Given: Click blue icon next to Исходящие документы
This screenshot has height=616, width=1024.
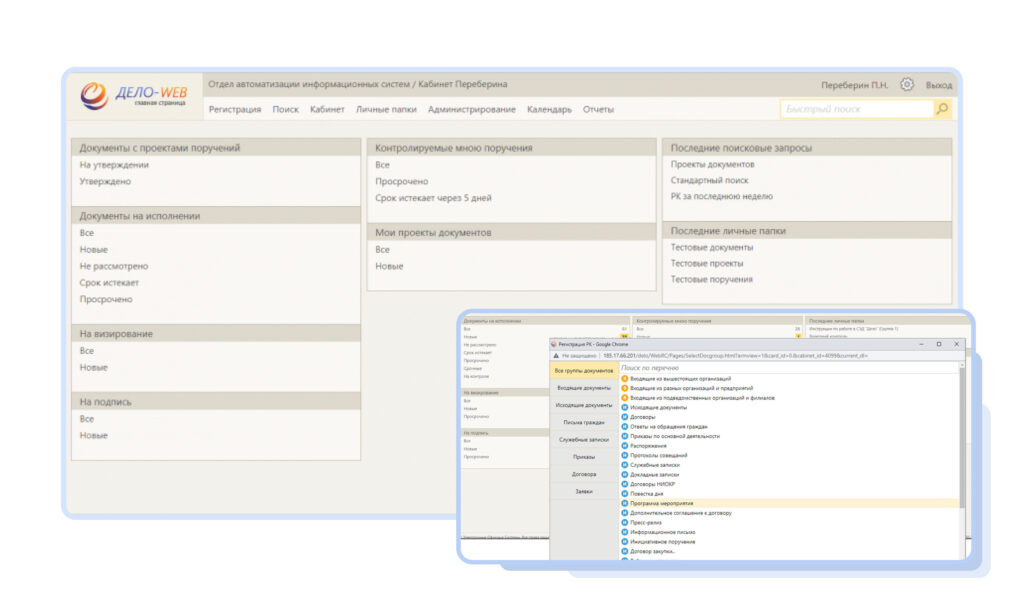Looking at the screenshot, I should pyautogui.click(x=625, y=408).
